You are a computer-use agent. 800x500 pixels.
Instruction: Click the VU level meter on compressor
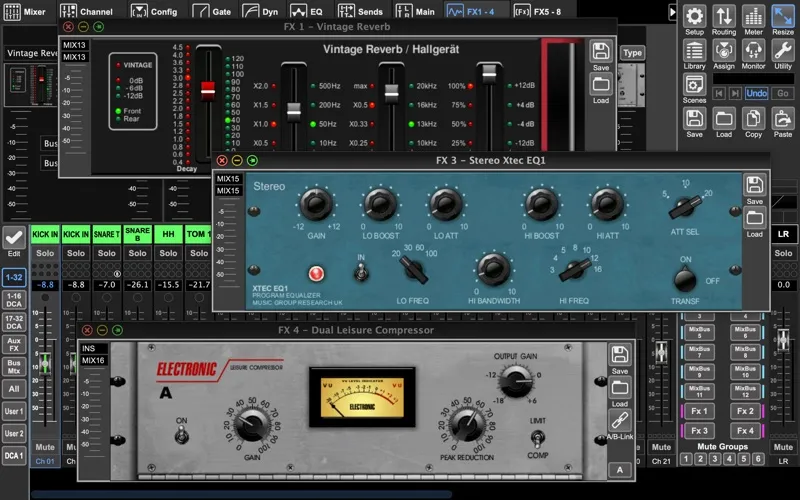point(362,397)
